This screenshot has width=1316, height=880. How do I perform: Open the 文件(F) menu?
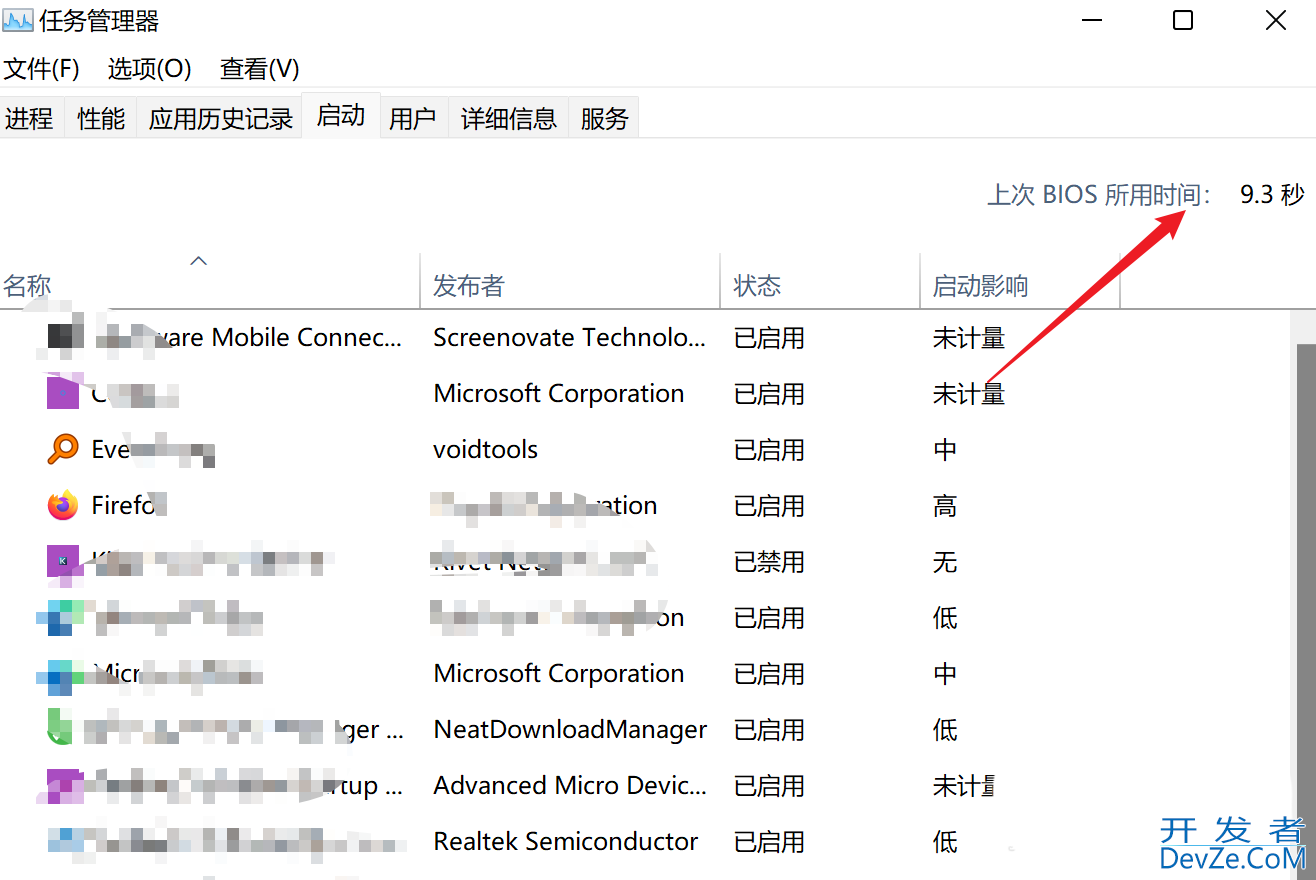click(41, 69)
